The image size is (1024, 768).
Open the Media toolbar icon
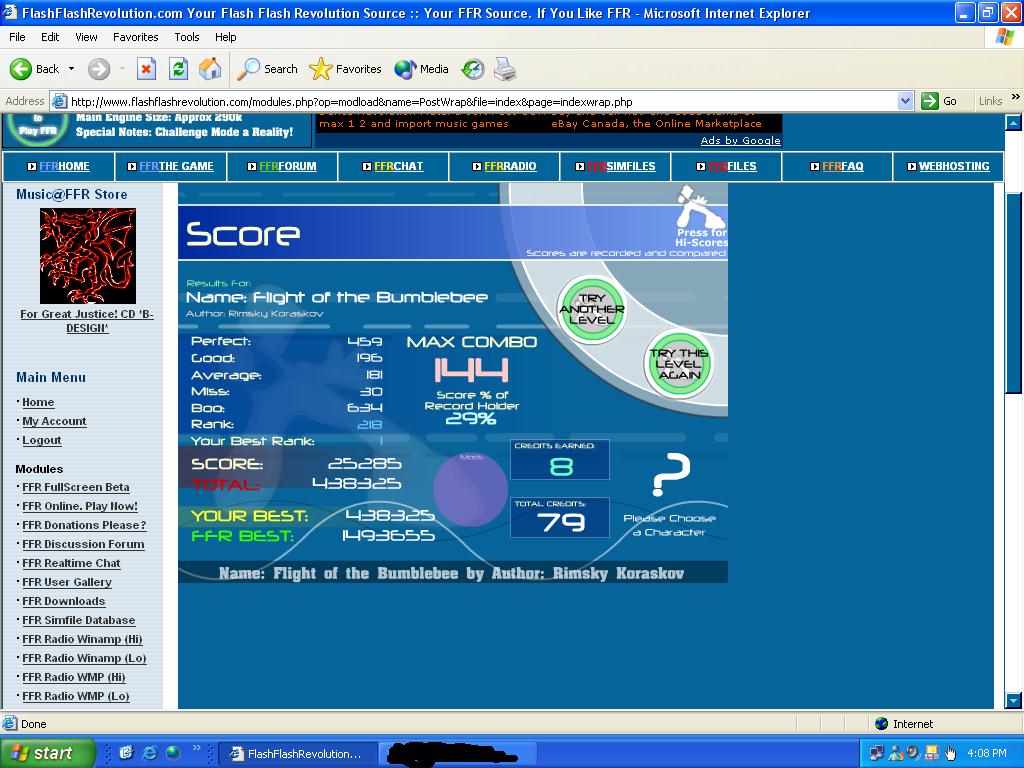coord(405,69)
